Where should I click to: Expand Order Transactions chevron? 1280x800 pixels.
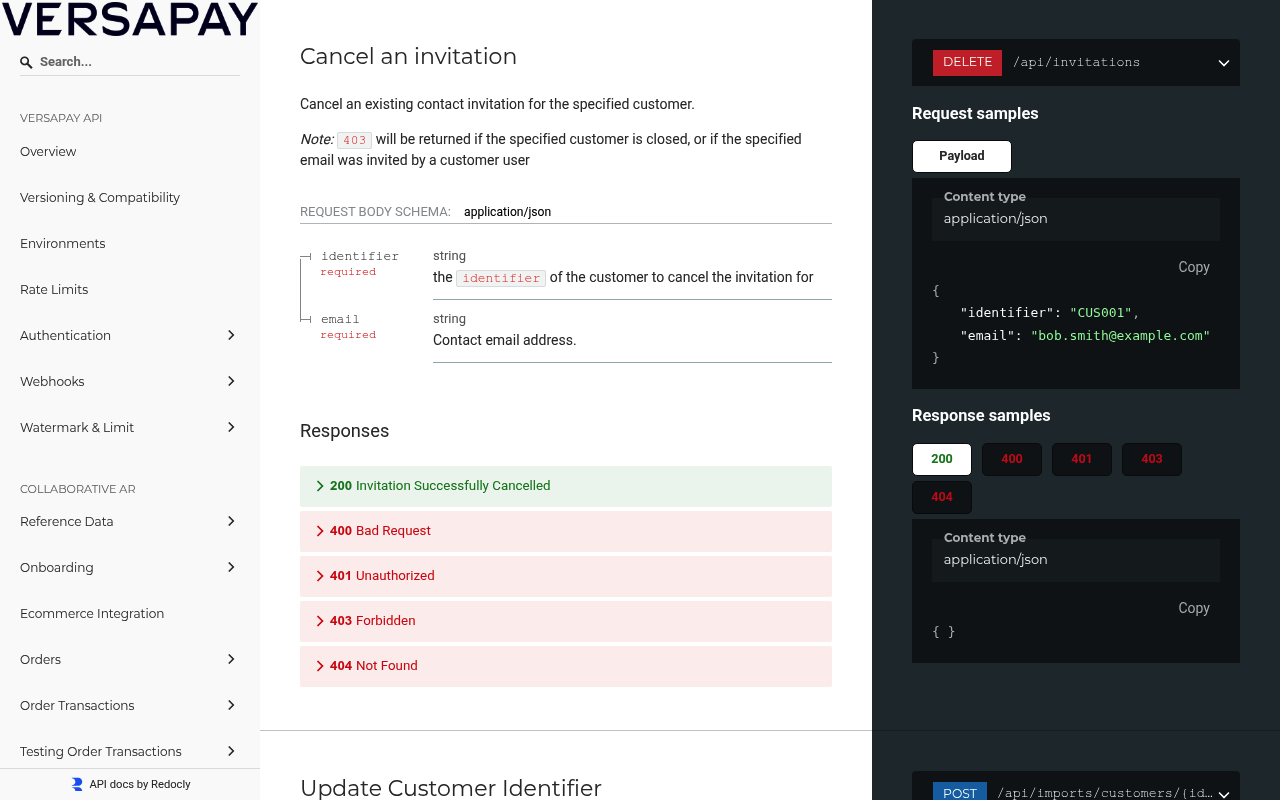click(231, 705)
